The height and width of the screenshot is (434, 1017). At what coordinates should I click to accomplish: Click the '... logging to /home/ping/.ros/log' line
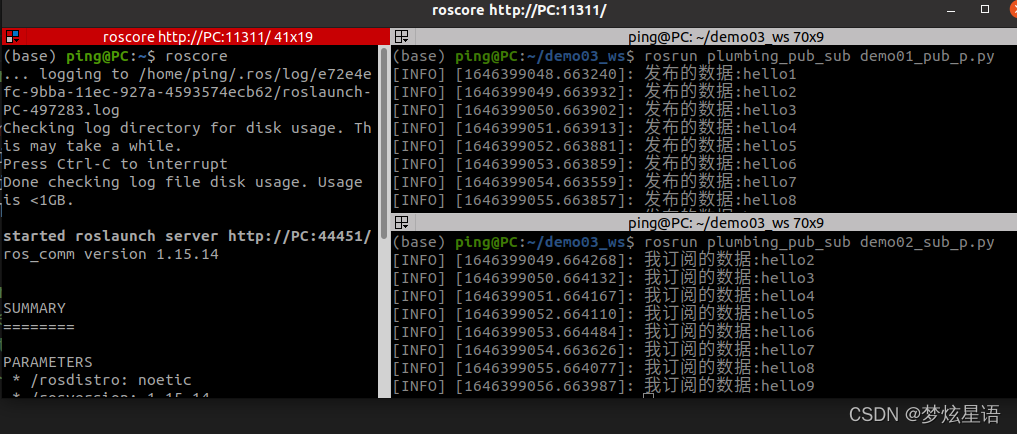tap(187, 74)
